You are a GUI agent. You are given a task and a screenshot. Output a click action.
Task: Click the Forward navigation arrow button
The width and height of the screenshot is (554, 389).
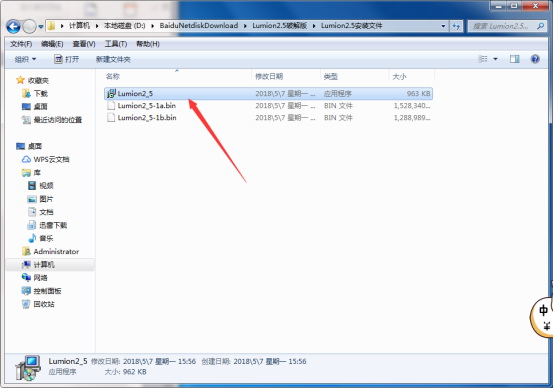coord(29,26)
